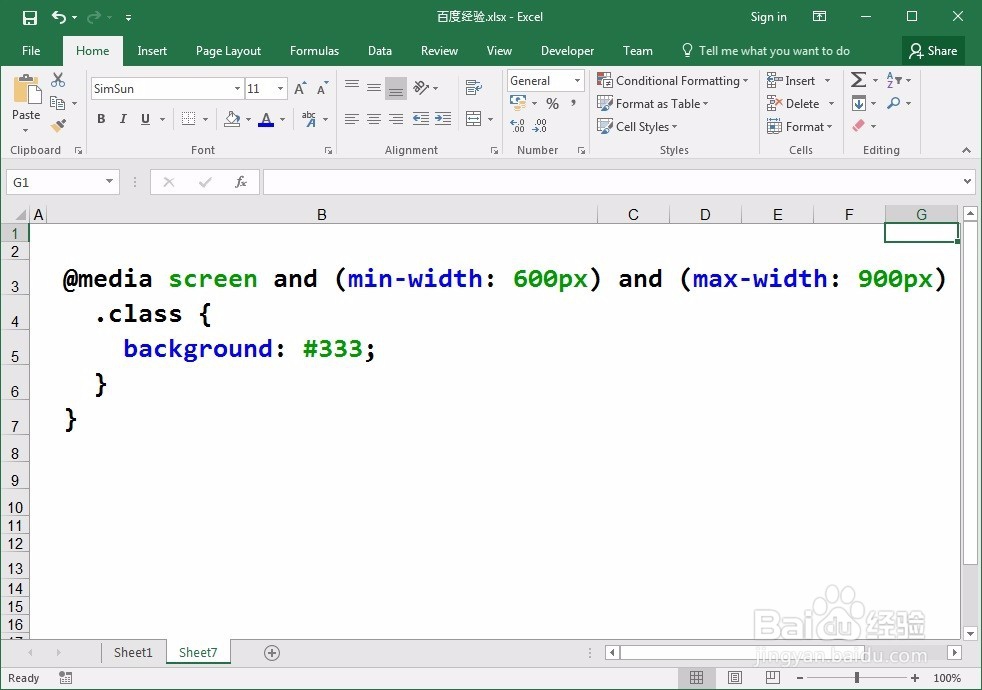This screenshot has height=690, width=982.
Task: Open the font name dropdown
Action: pyautogui.click(x=237, y=89)
